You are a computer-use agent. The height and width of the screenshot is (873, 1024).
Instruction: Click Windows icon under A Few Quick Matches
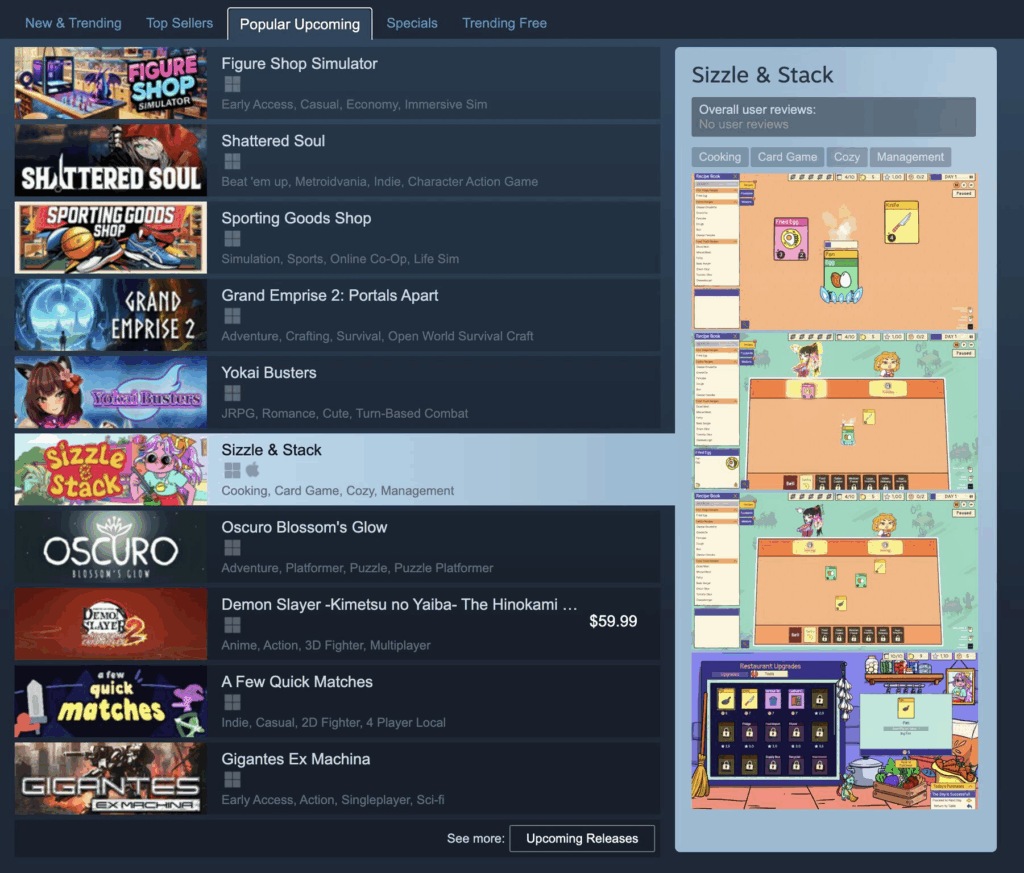[x=232, y=702]
